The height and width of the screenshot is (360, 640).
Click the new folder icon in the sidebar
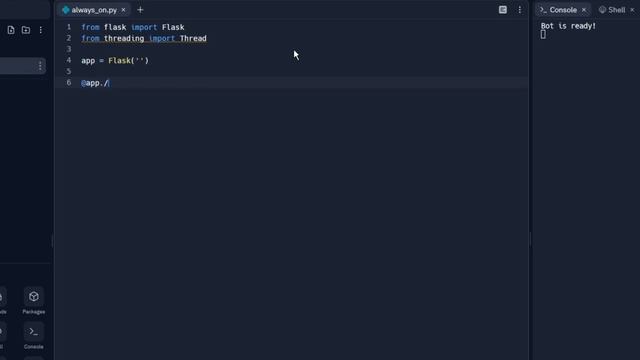pos(26,30)
